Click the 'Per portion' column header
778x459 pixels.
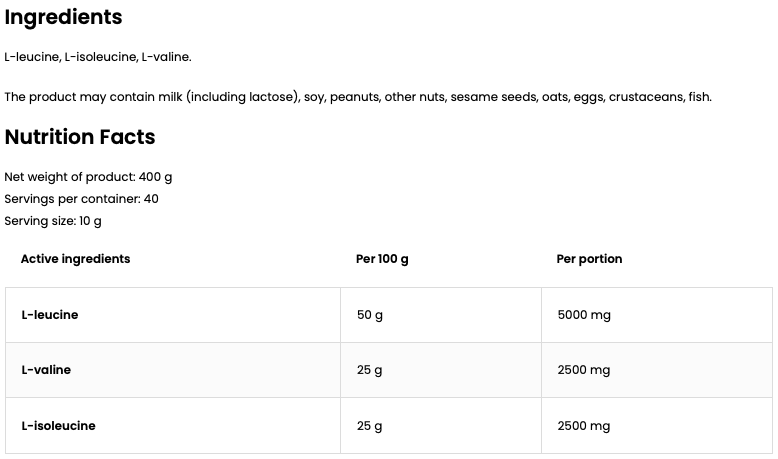(589, 259)
